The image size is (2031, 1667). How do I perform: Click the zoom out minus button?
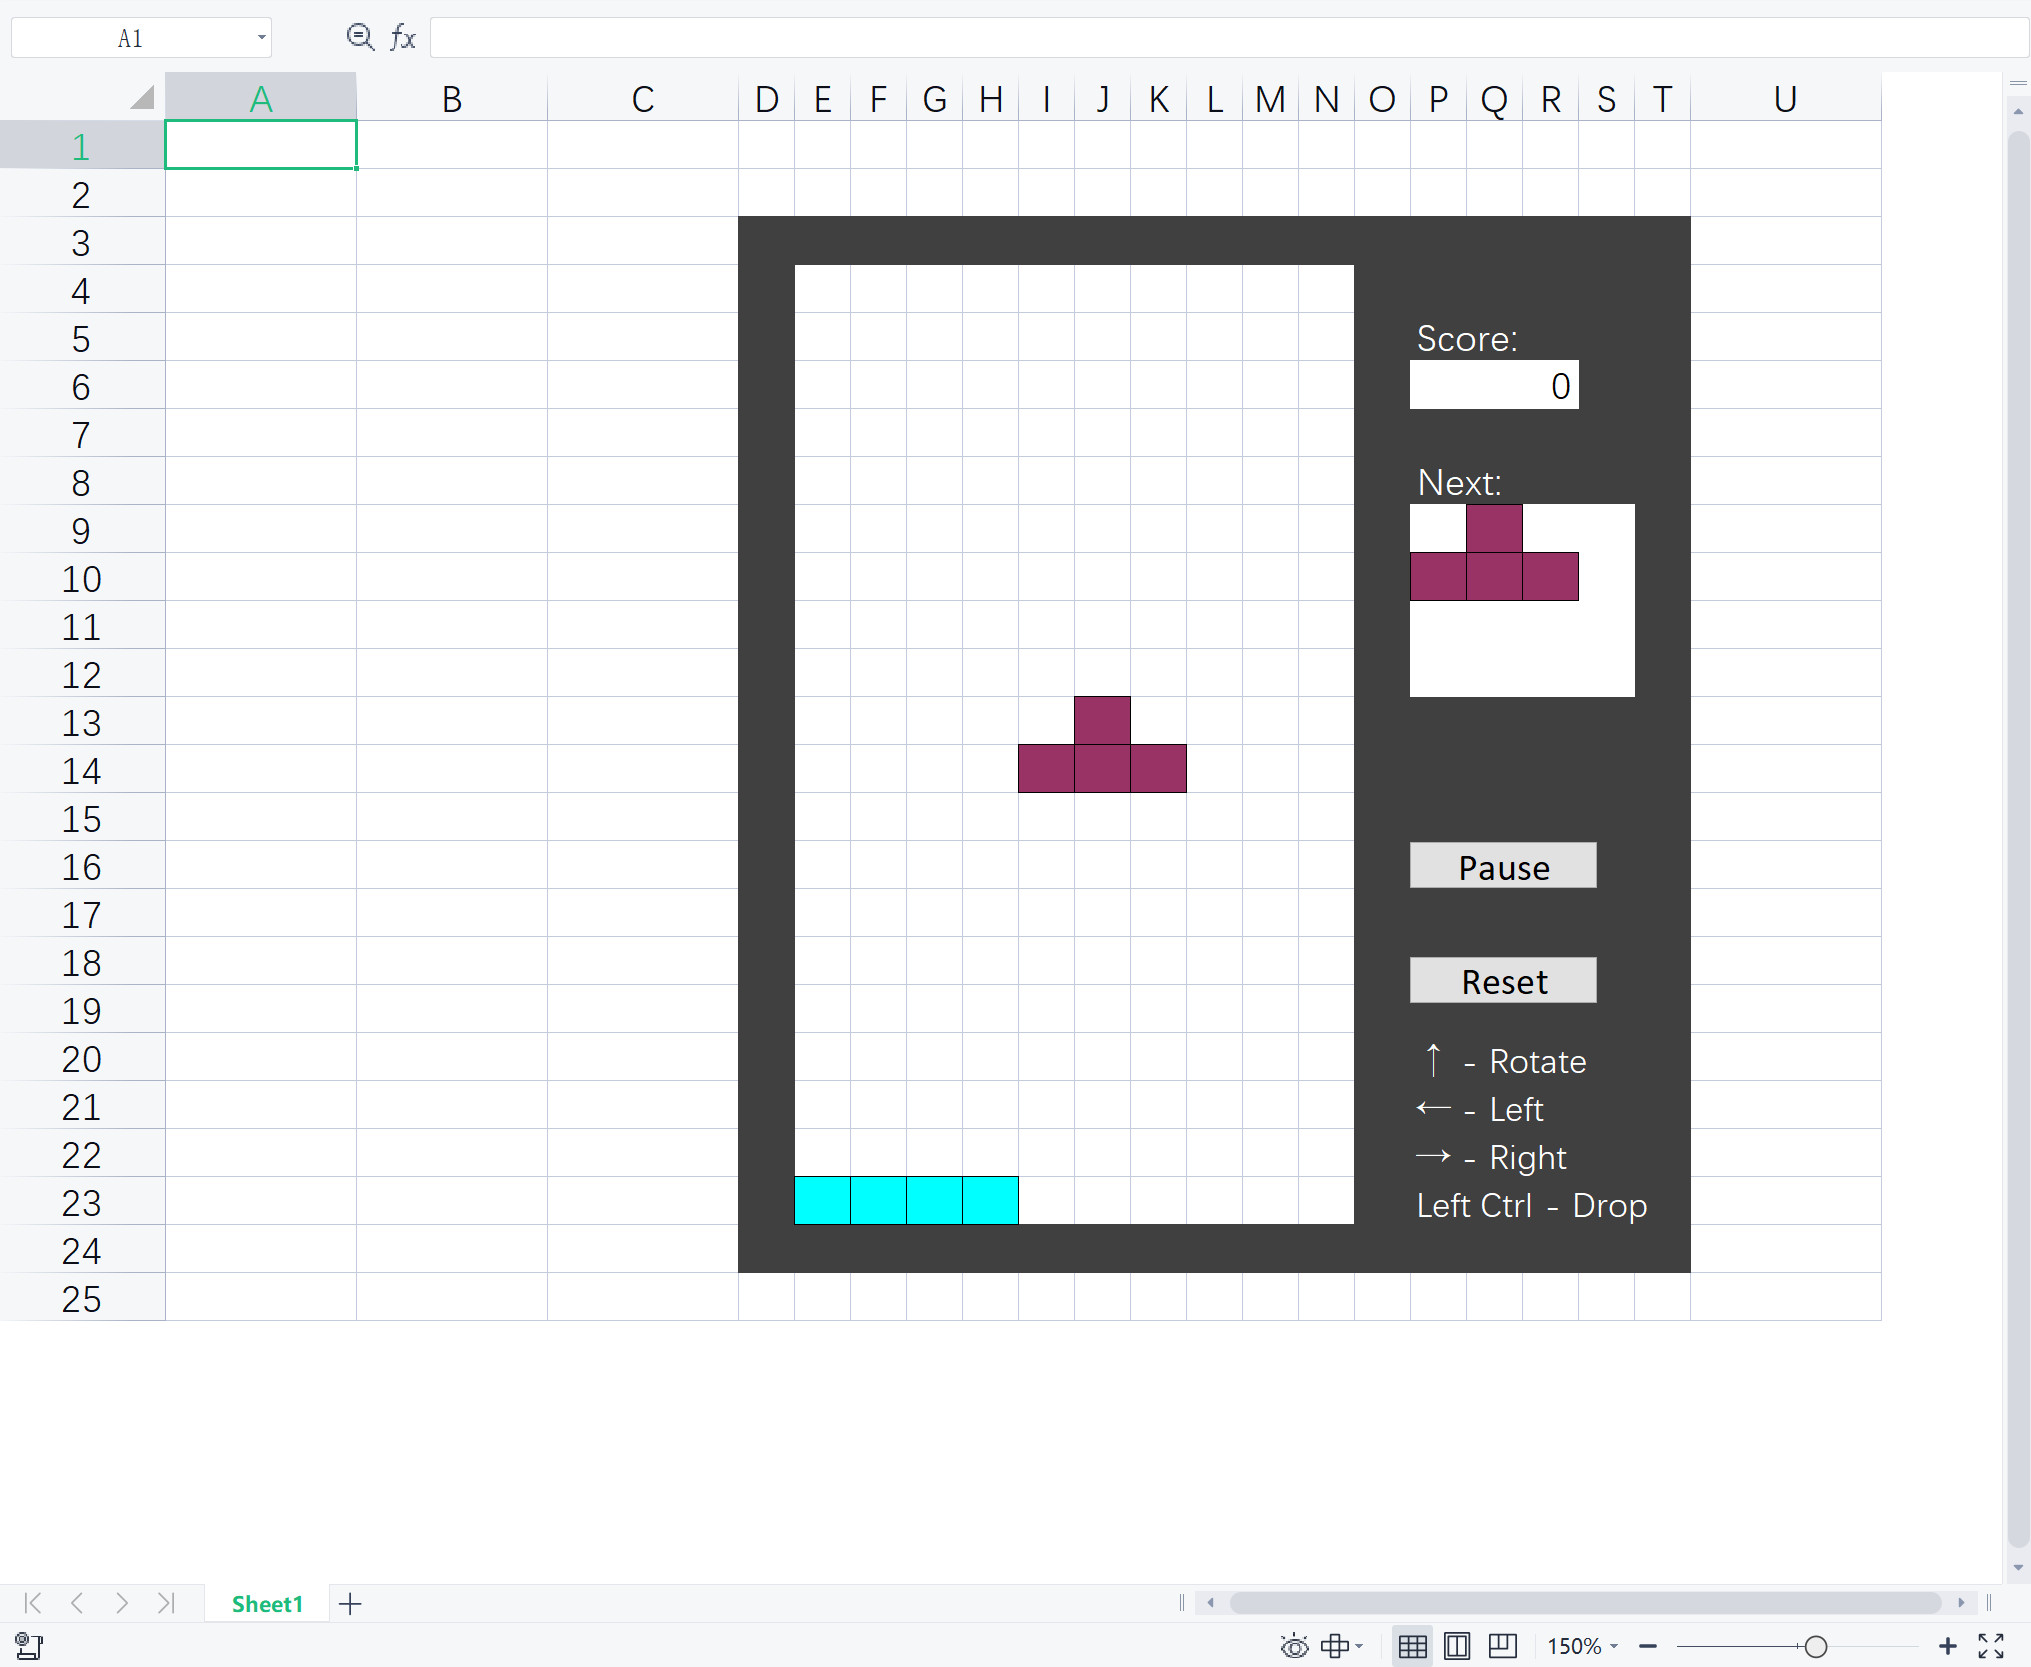coord(1648,1645)
